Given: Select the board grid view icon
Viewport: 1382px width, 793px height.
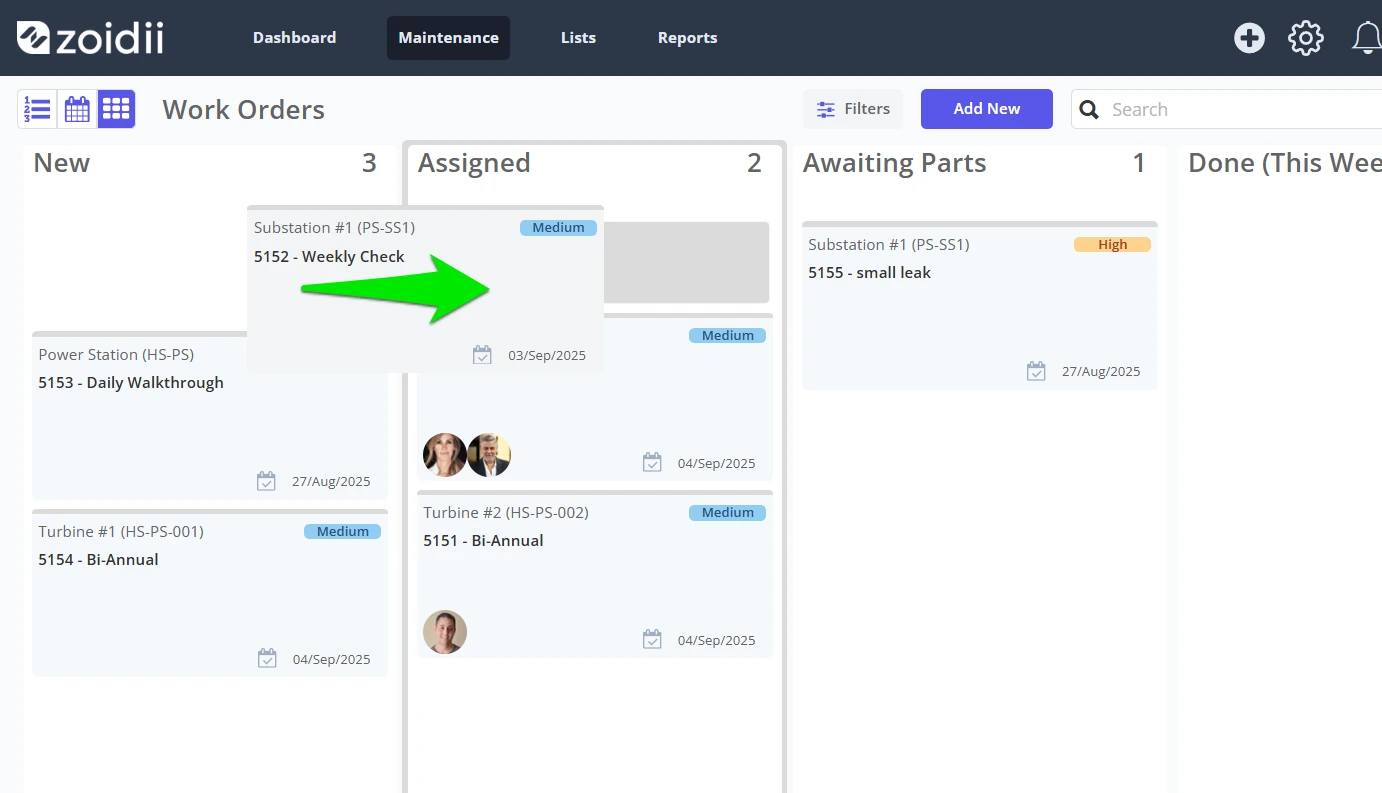Looking at the screenshot, I should 116,109.
